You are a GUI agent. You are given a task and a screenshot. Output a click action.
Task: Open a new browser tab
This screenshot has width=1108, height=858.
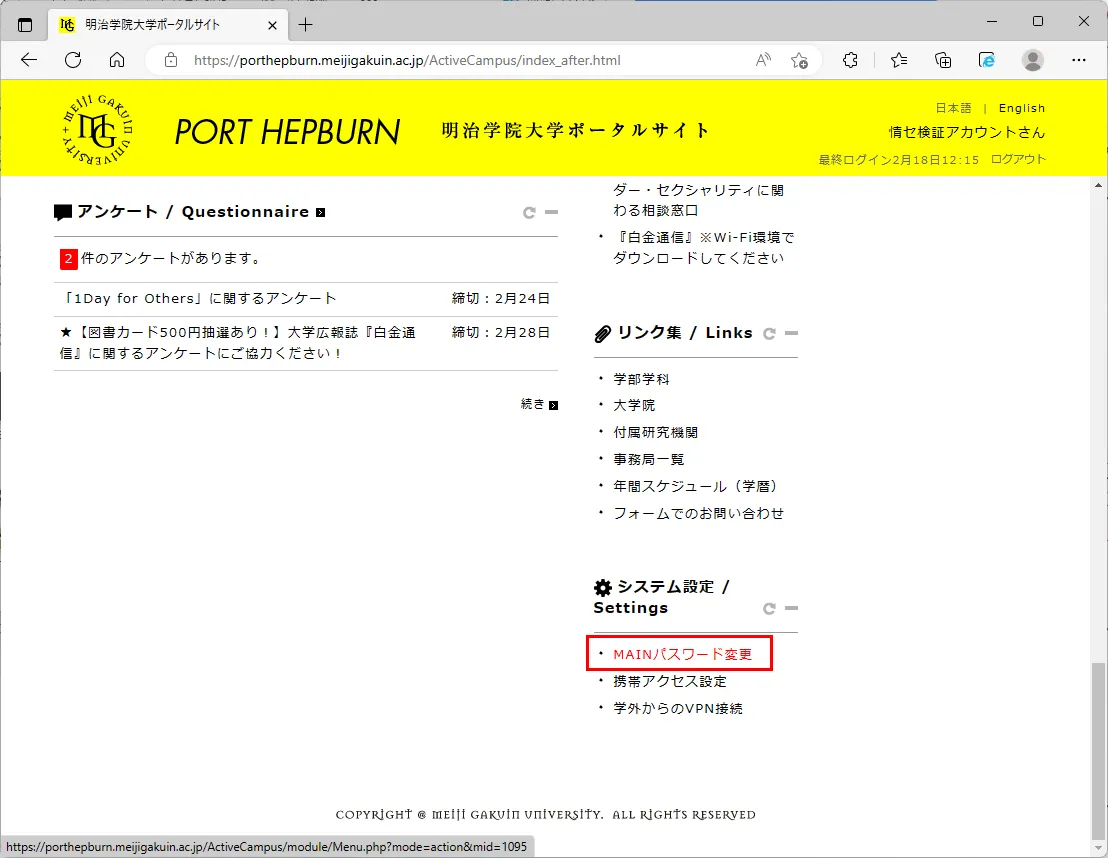click(x=305, y=25)
